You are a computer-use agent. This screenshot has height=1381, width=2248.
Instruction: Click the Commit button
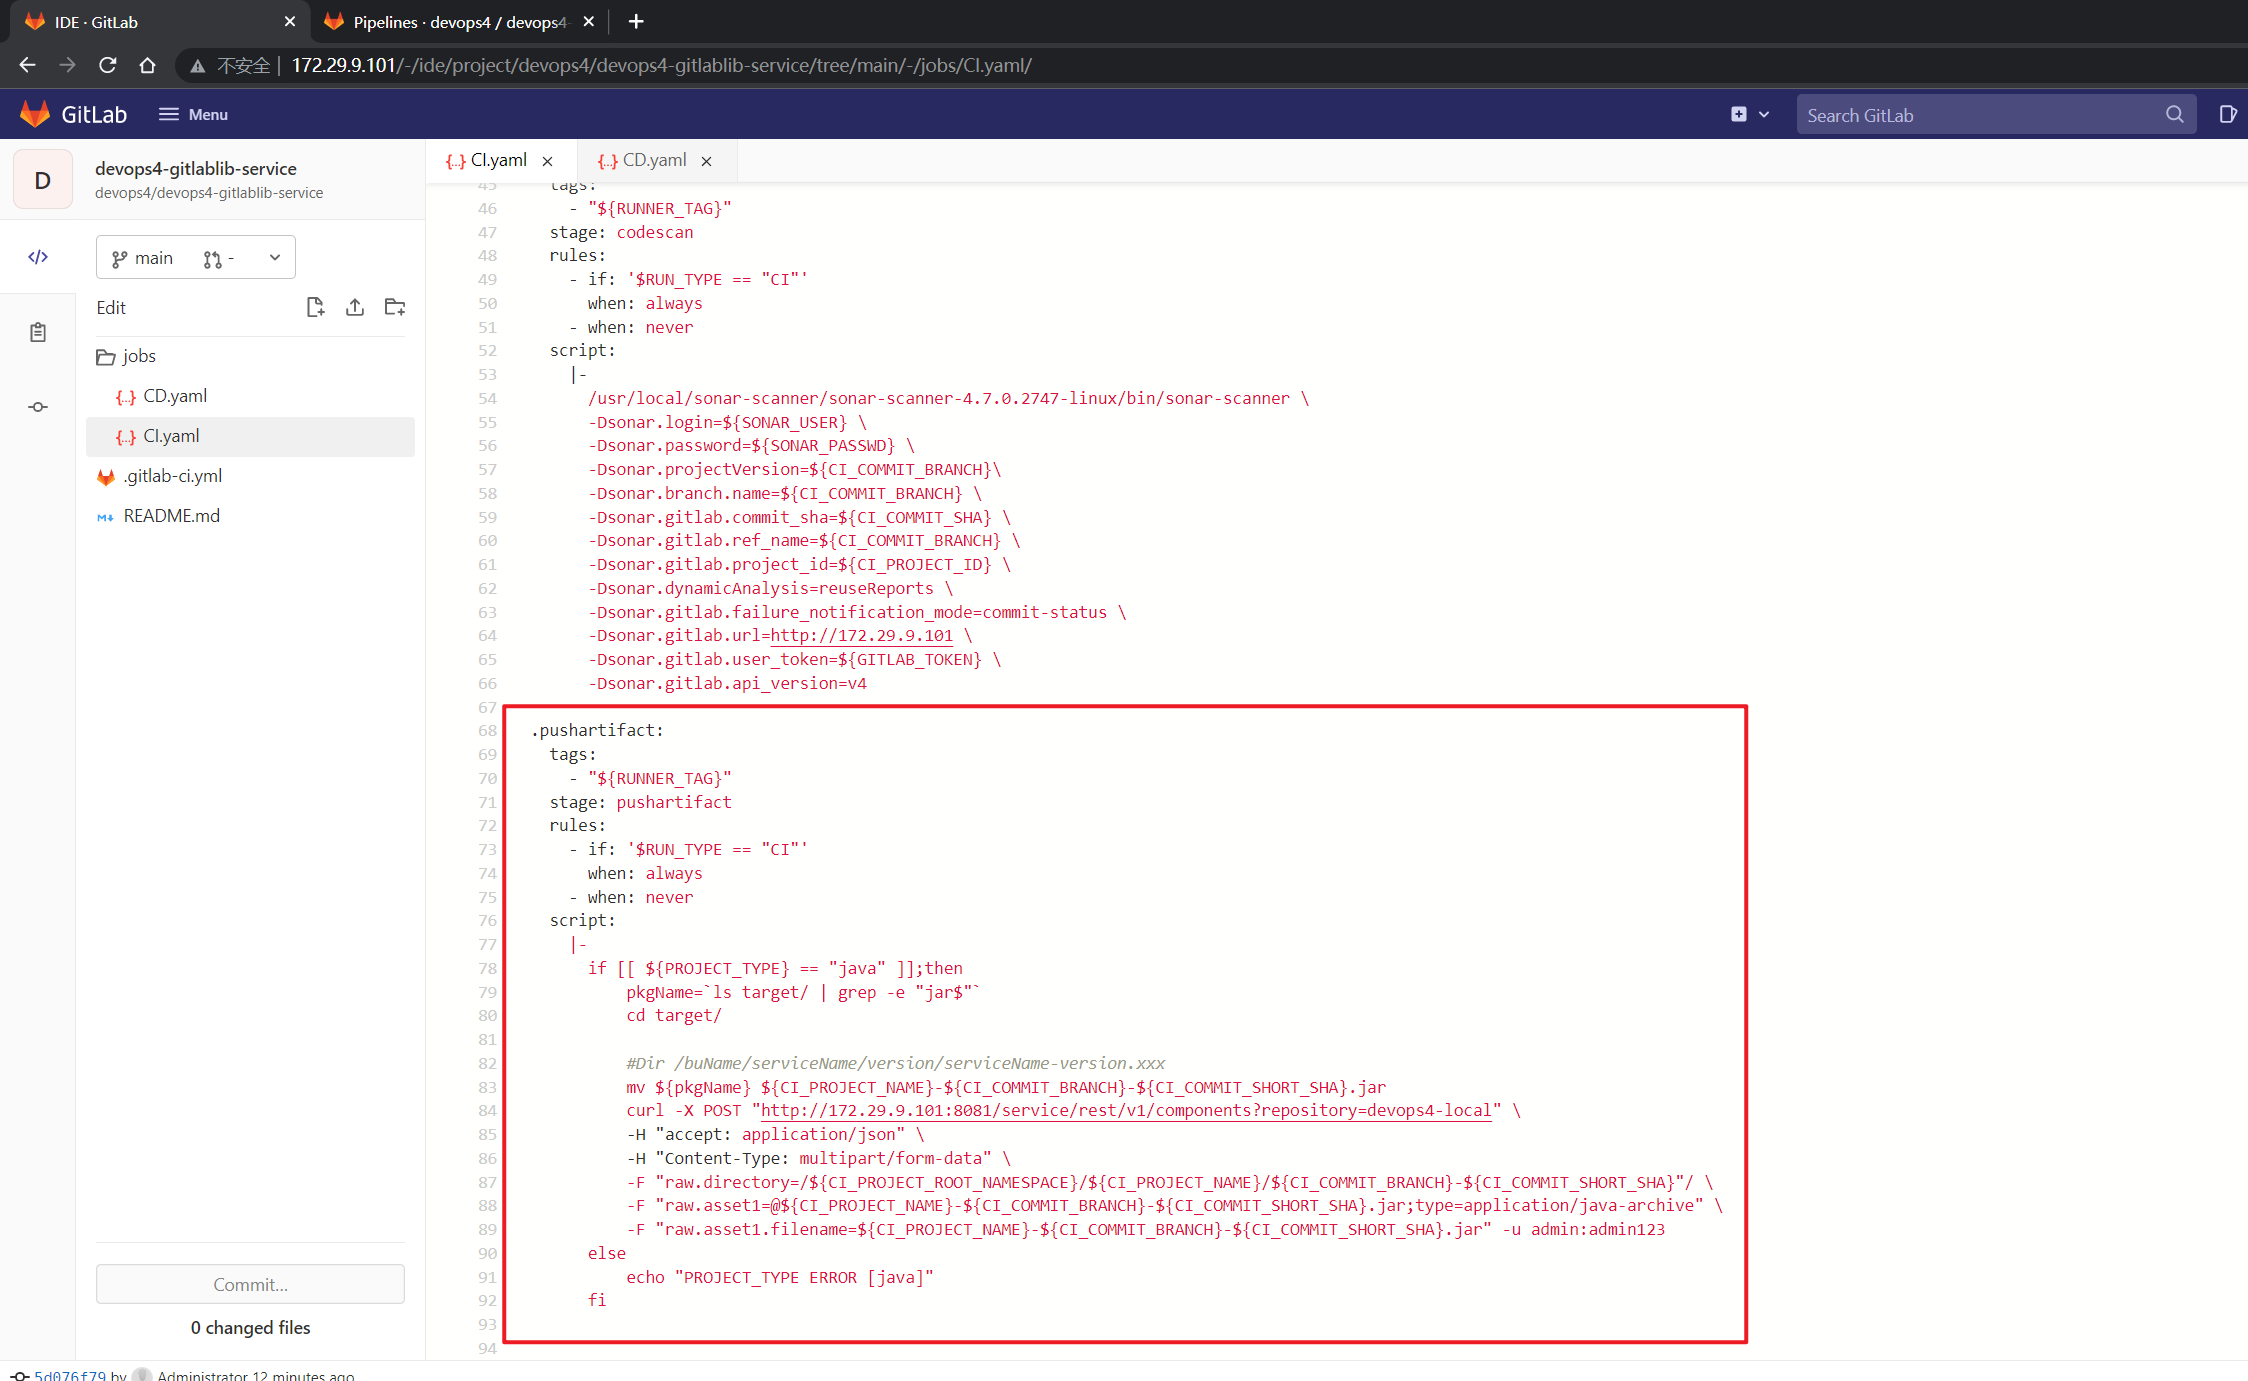[250, 1285]
